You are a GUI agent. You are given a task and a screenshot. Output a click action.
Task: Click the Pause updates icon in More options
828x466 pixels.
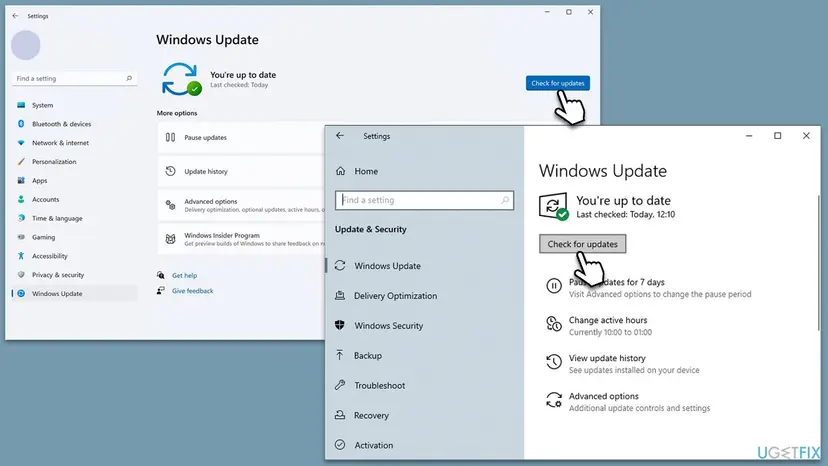coord(170,137)
